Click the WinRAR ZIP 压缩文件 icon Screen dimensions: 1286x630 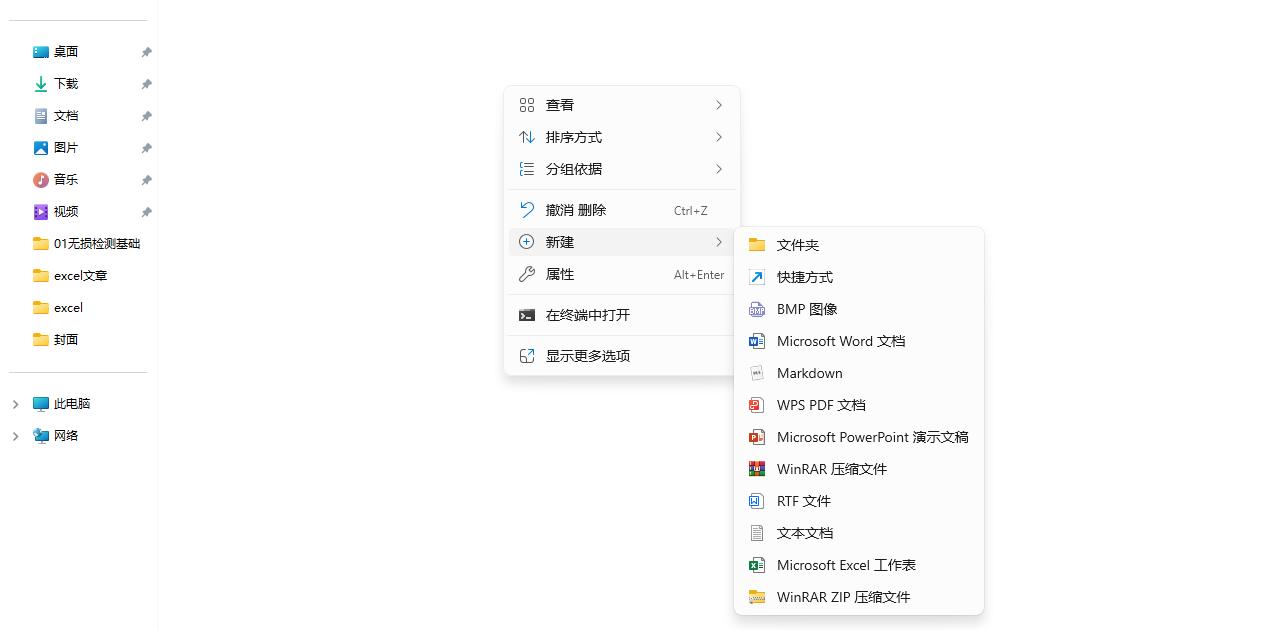click(x=757, y=598)
